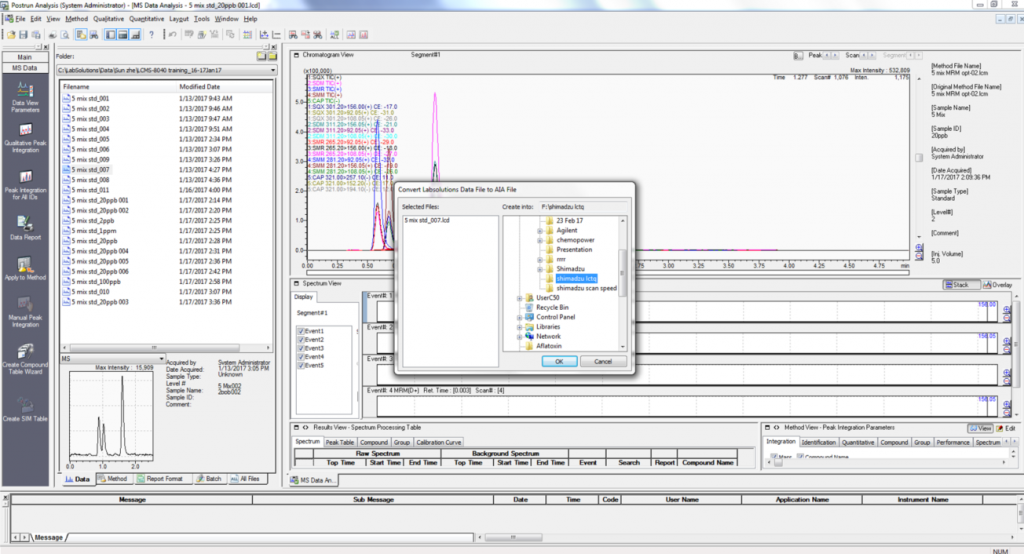Open the Data Report tool
The width and height of the screenshot is (1024, 554).
click(25, 222)
